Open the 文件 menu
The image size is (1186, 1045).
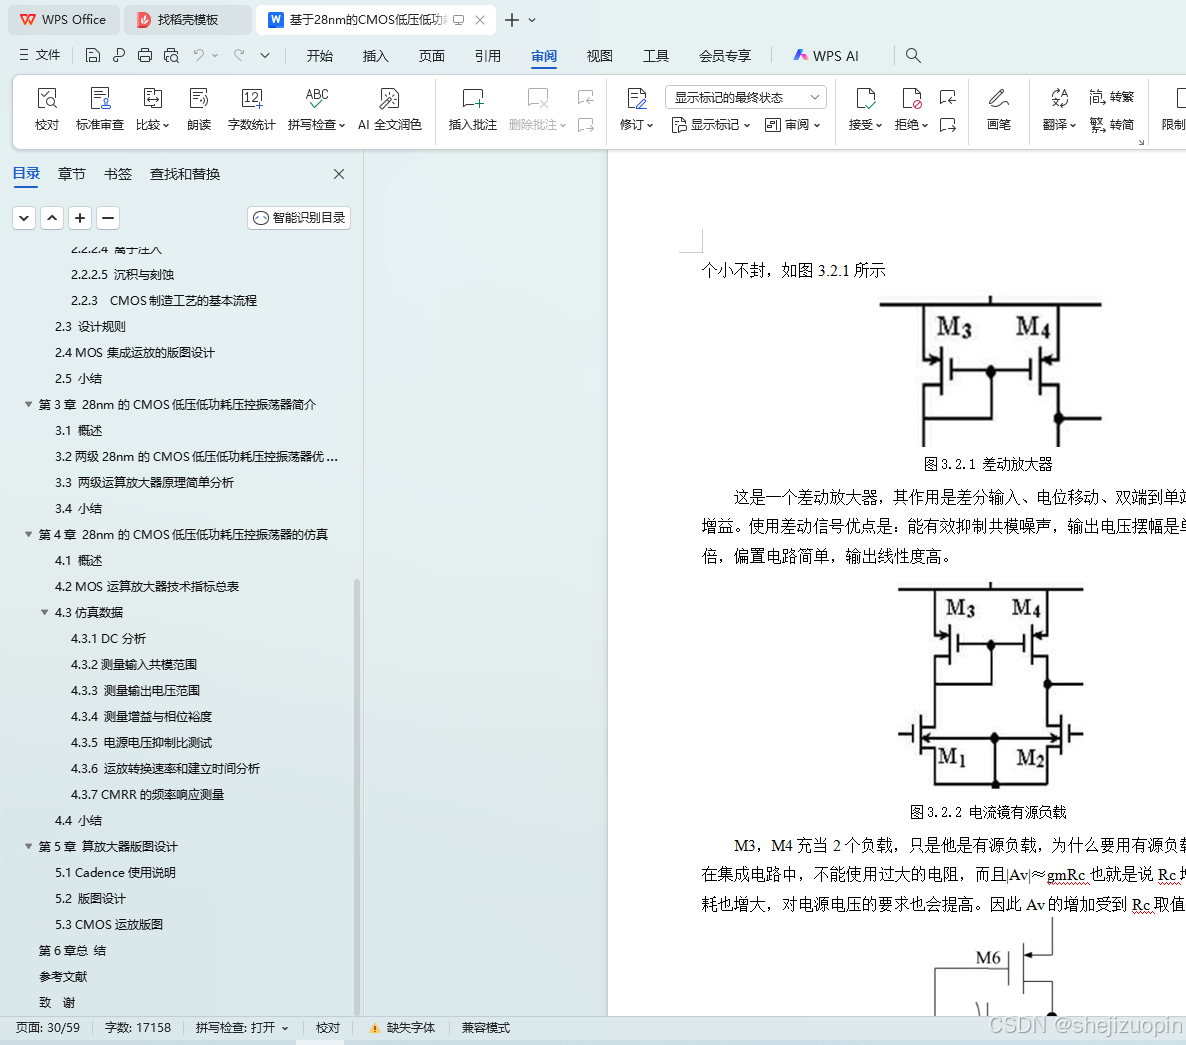click(39, 55)
